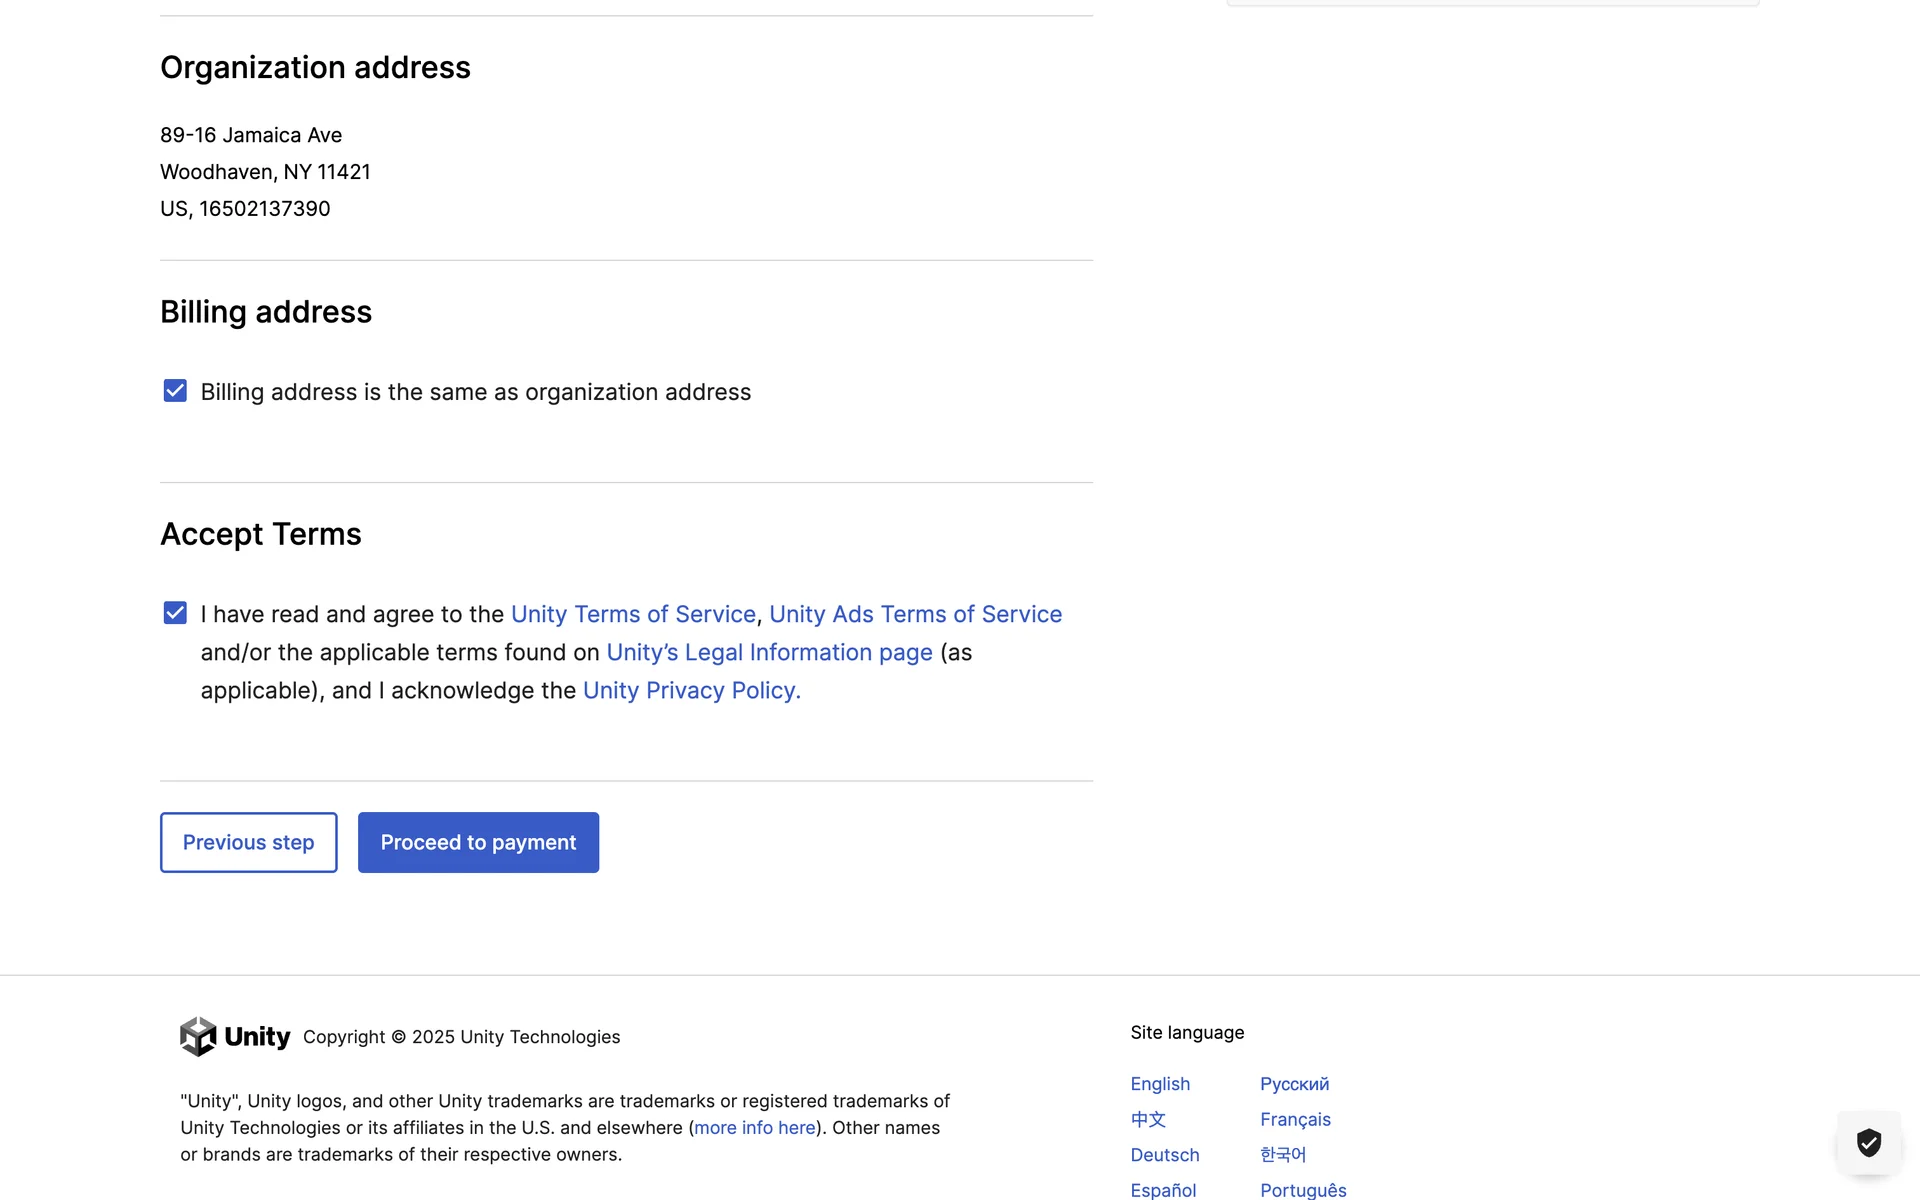Open Unity Ads Terms of Service link
Image resolution: width=1920 pixels, height=1200 pixels.
coord(915,614)
